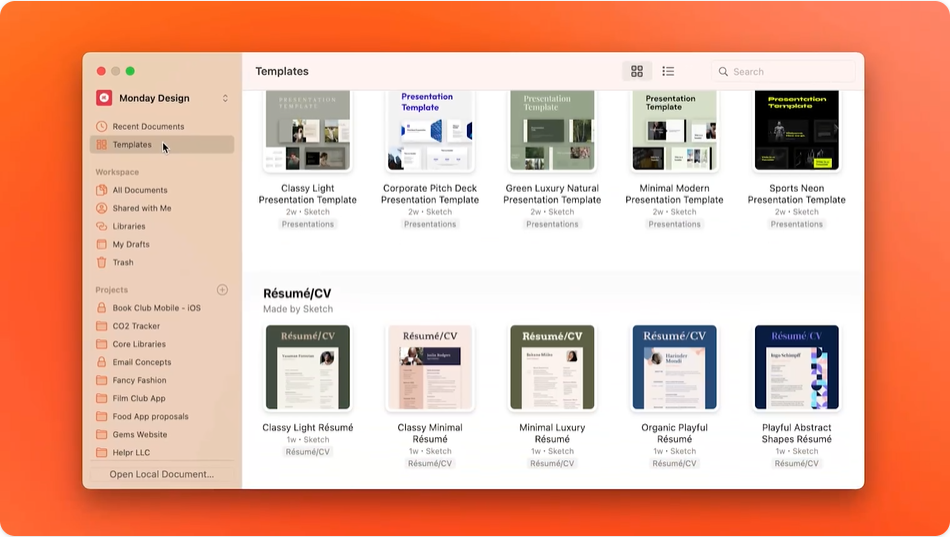Open Classy Minimal Résumé thumbnail
Screen dimensions: 950x537
pyautogui.click(x=430, y=367)
